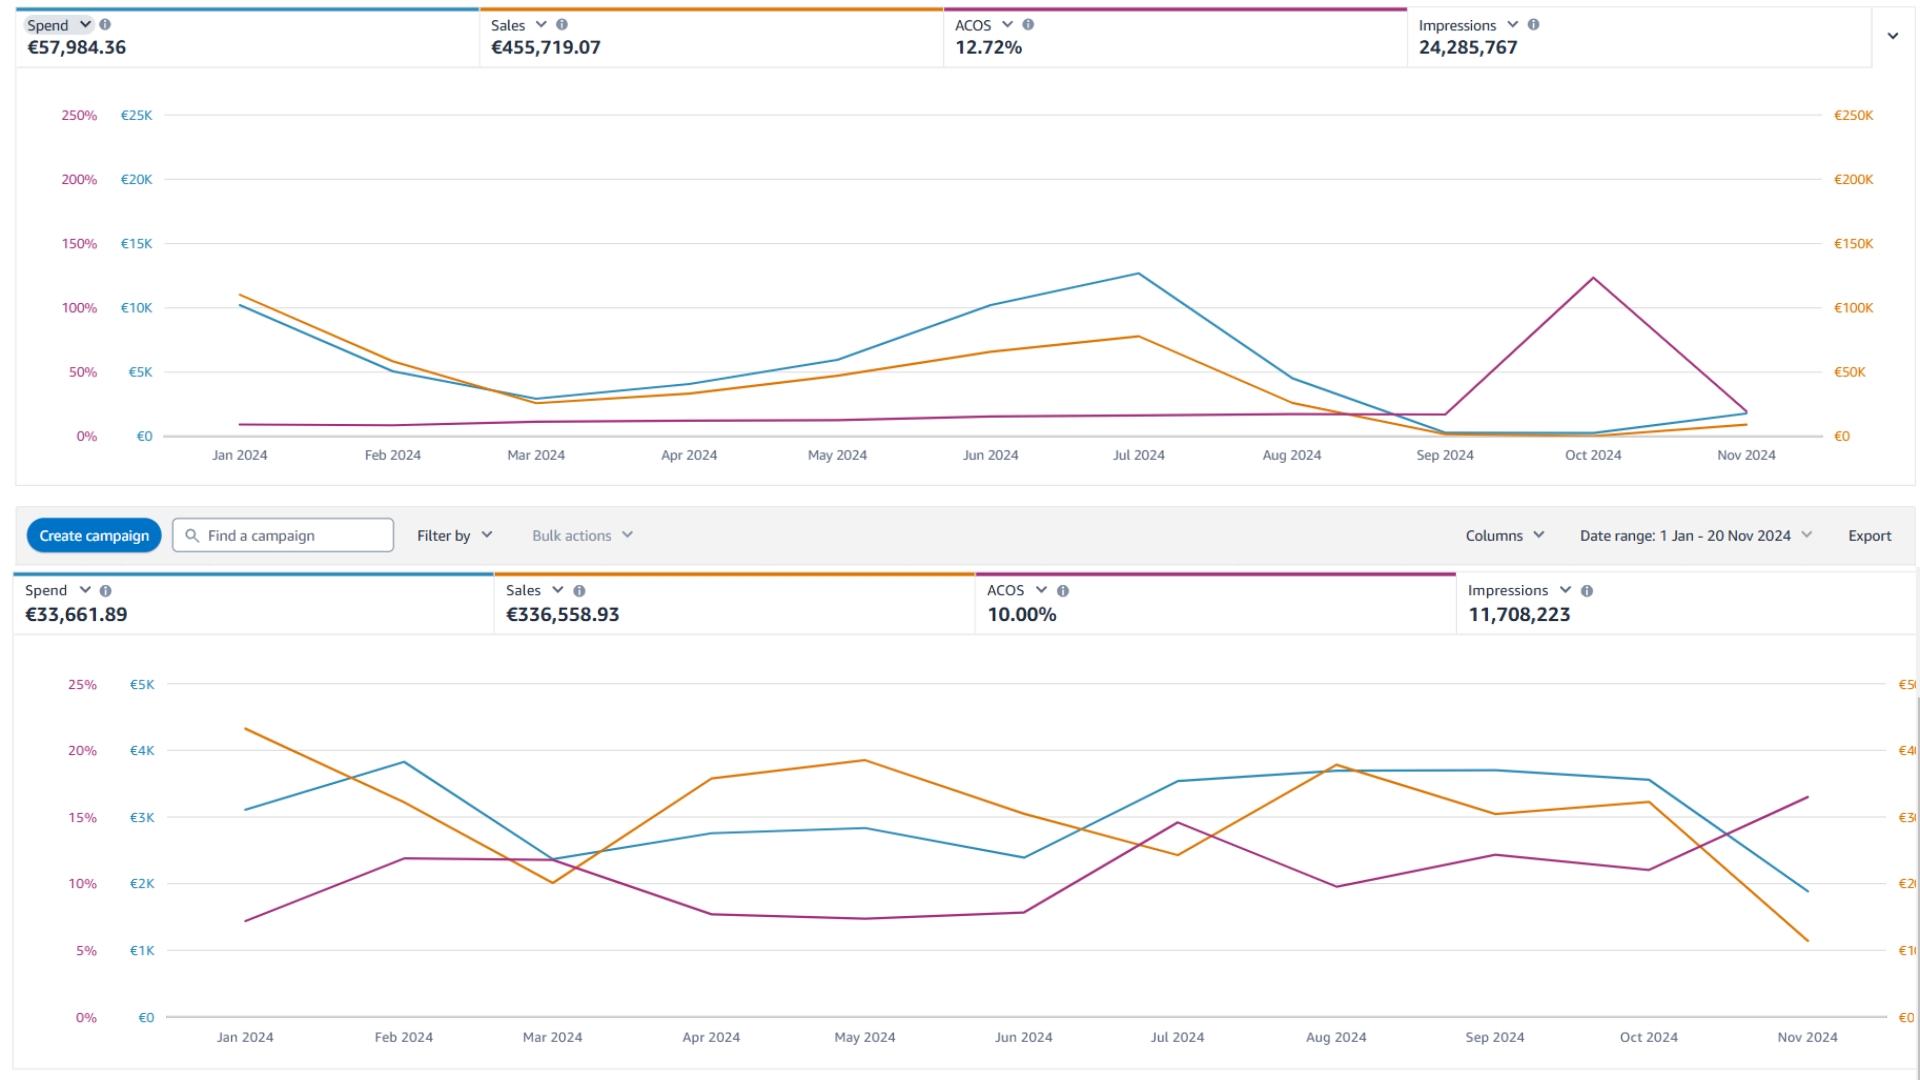Open top Sales metric dropdown
1920x1080 pixels.
click(x=541, y=25)
